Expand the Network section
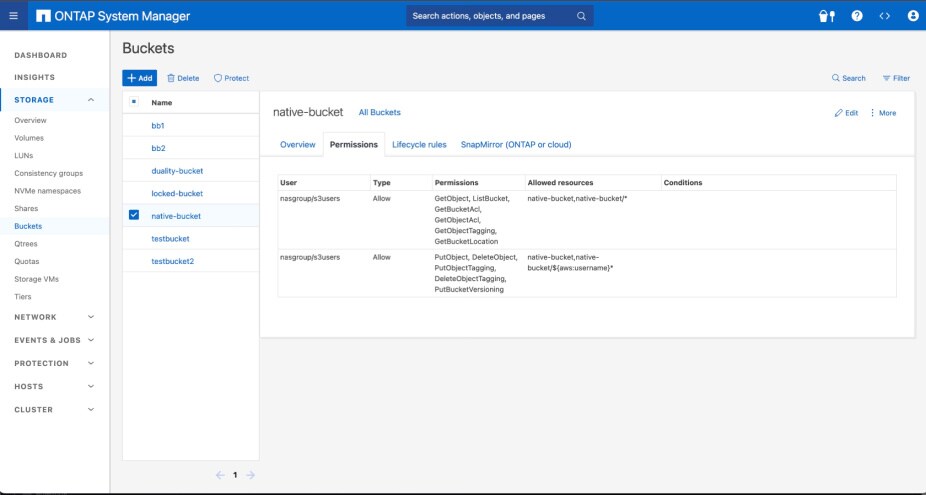 [x=91, y=317]
